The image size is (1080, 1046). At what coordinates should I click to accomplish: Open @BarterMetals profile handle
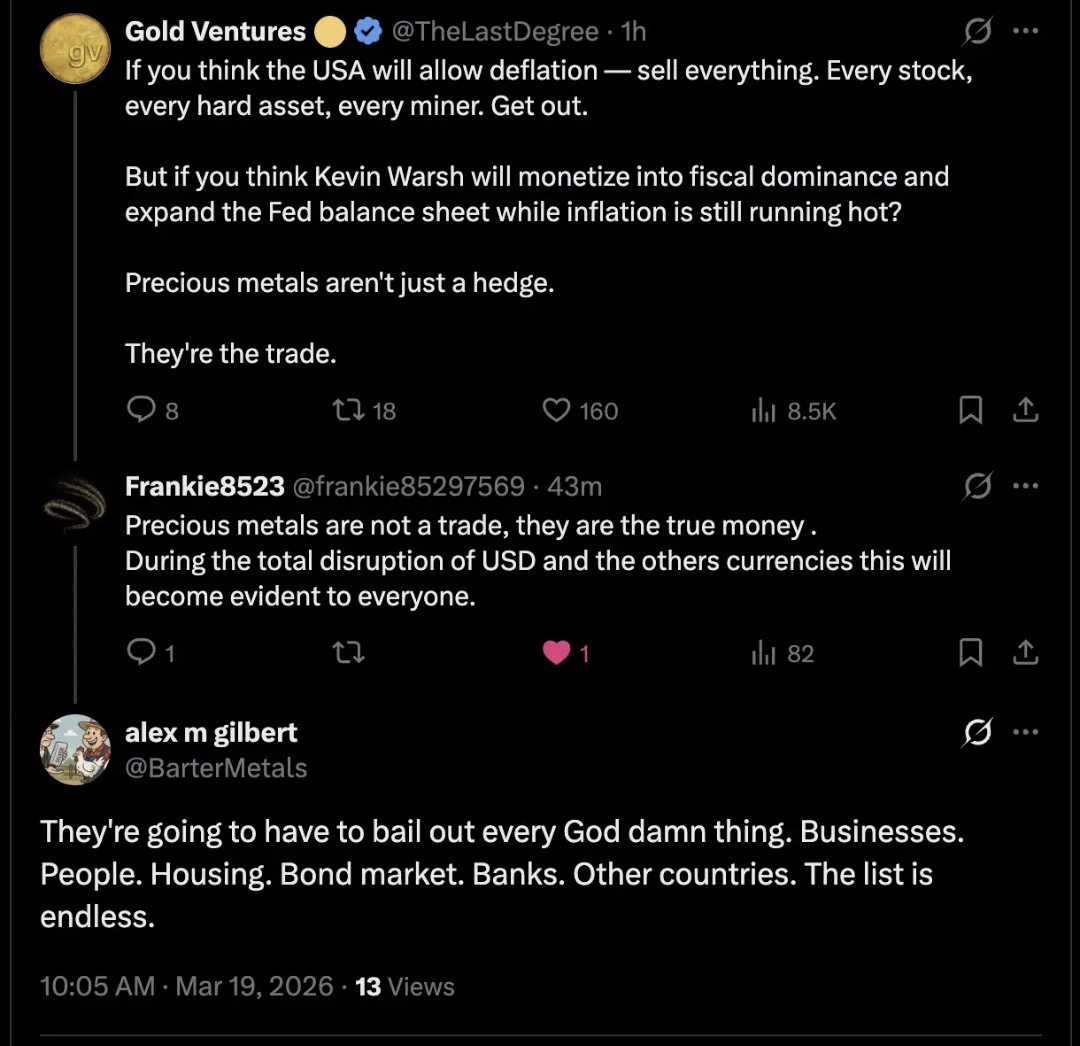pyautogui.click(x=215, y=768)
